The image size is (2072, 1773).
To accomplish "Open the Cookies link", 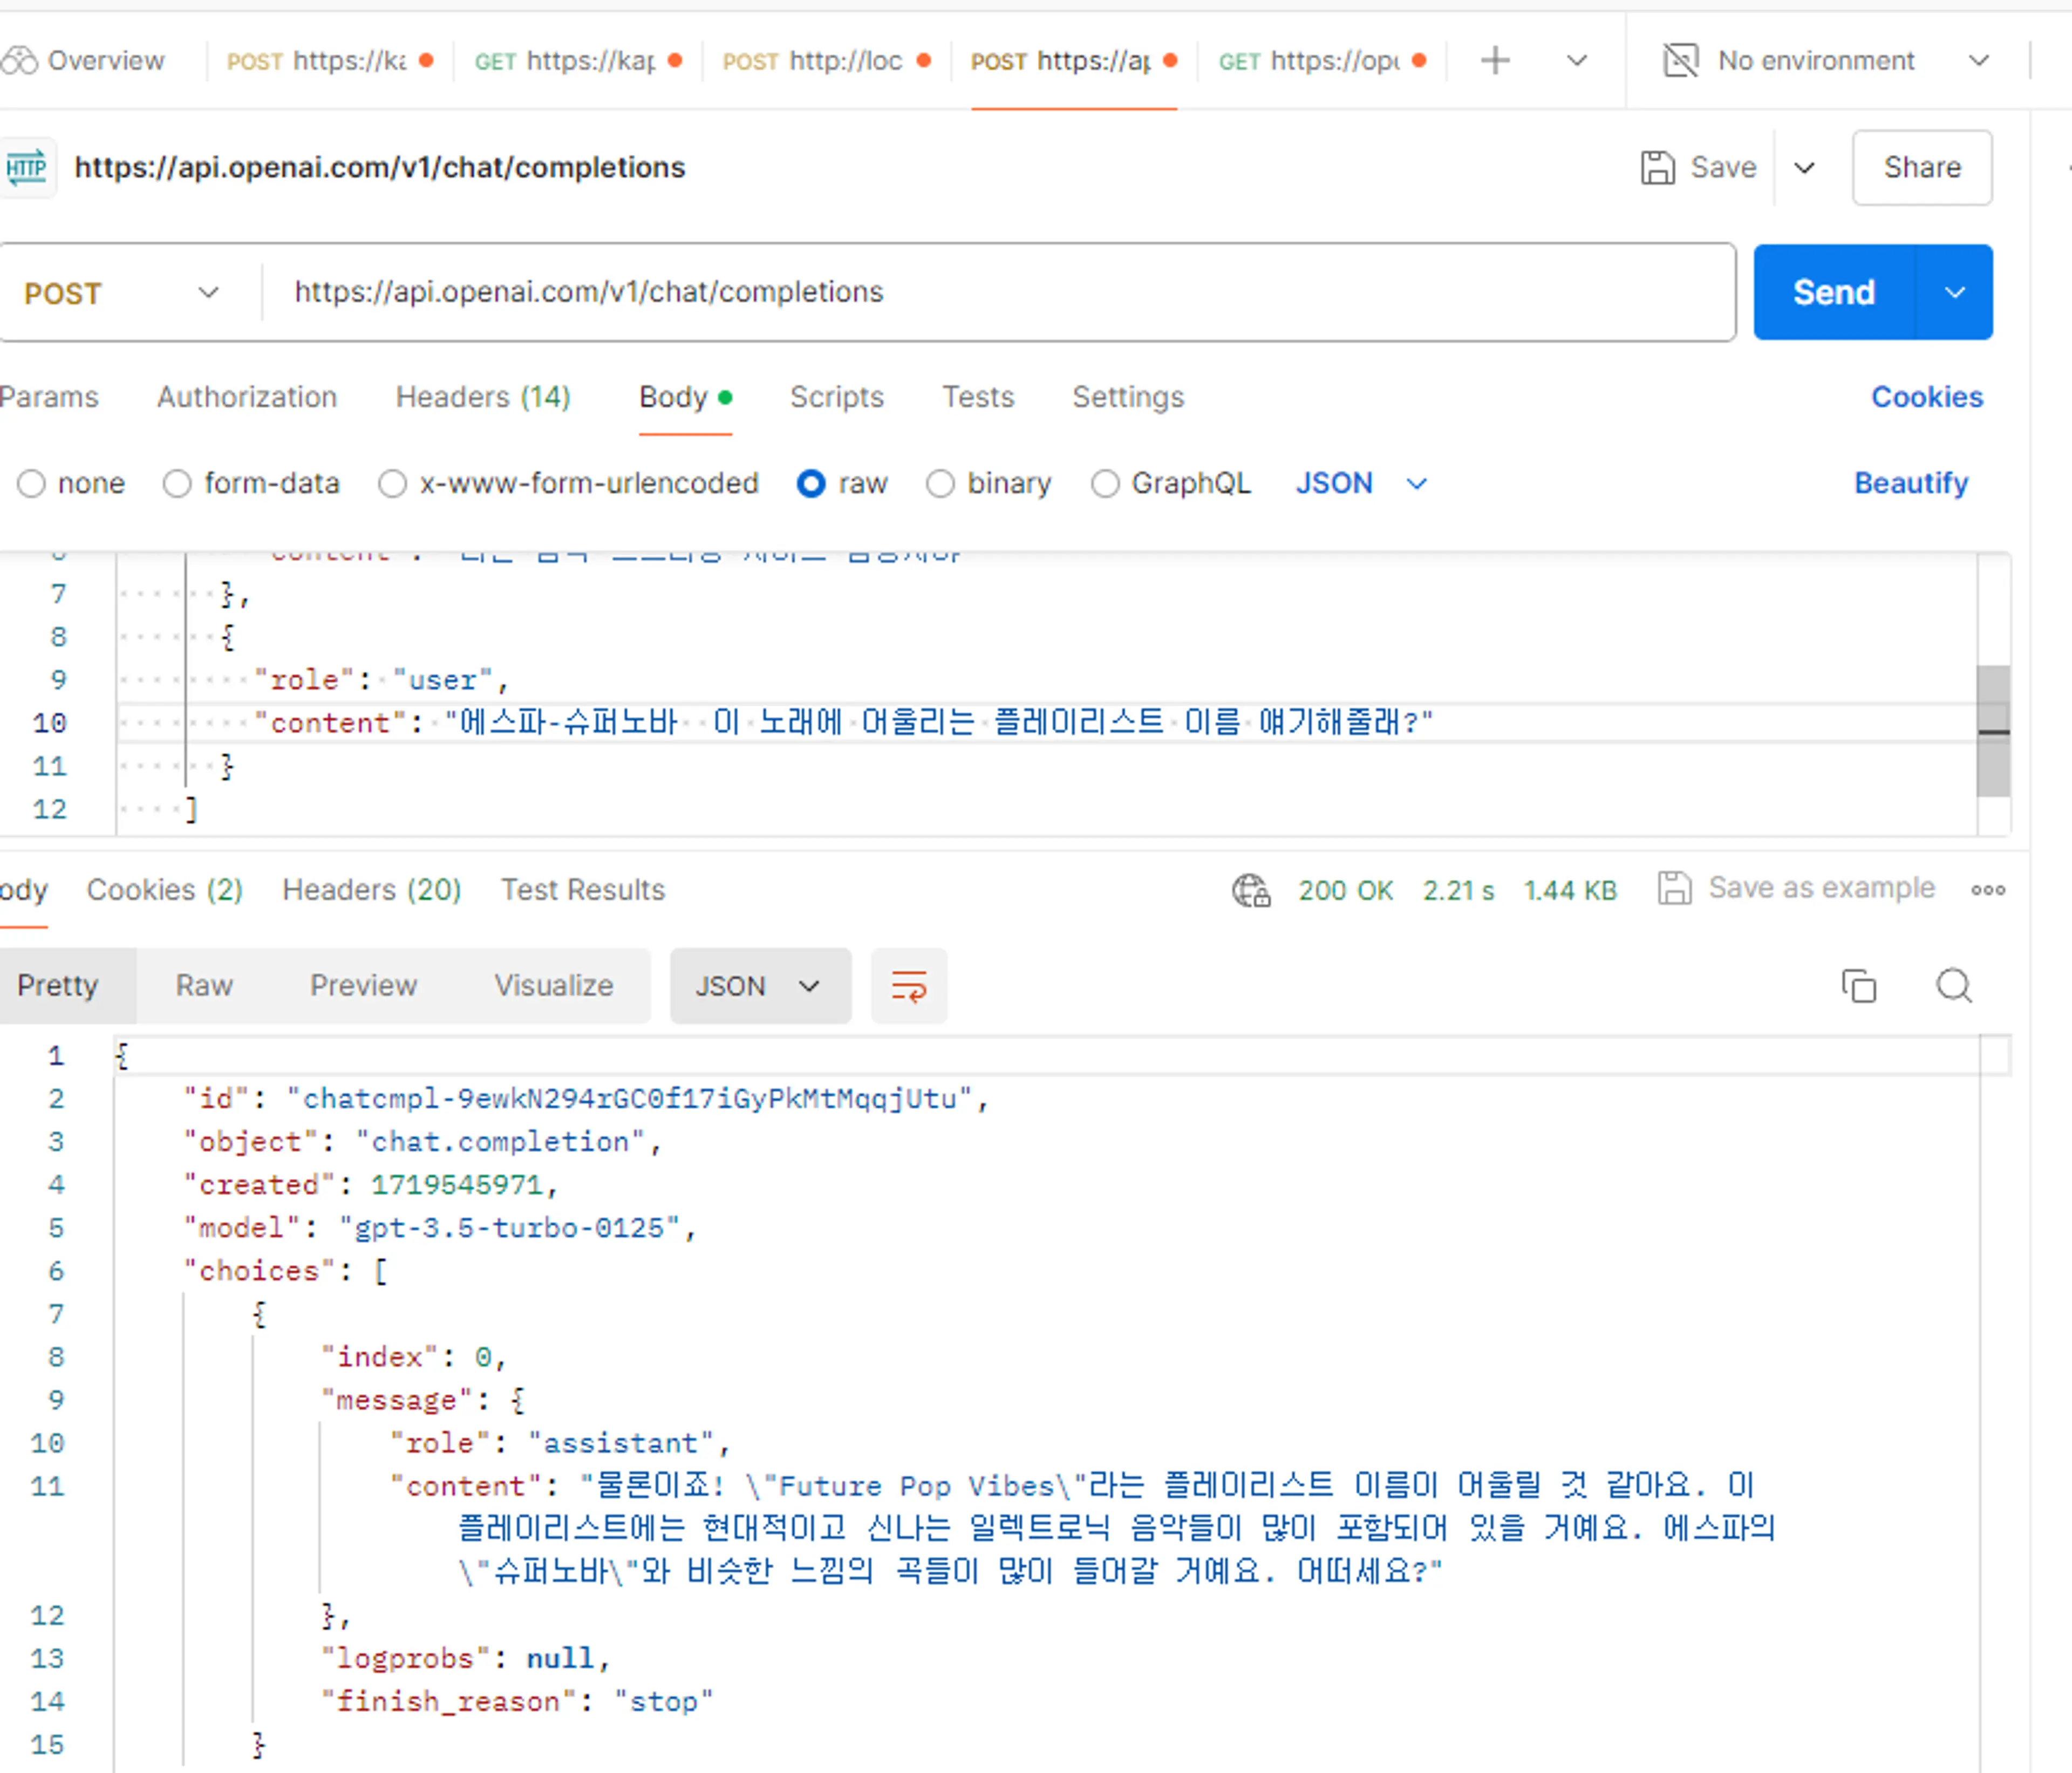I will 1927,397.
